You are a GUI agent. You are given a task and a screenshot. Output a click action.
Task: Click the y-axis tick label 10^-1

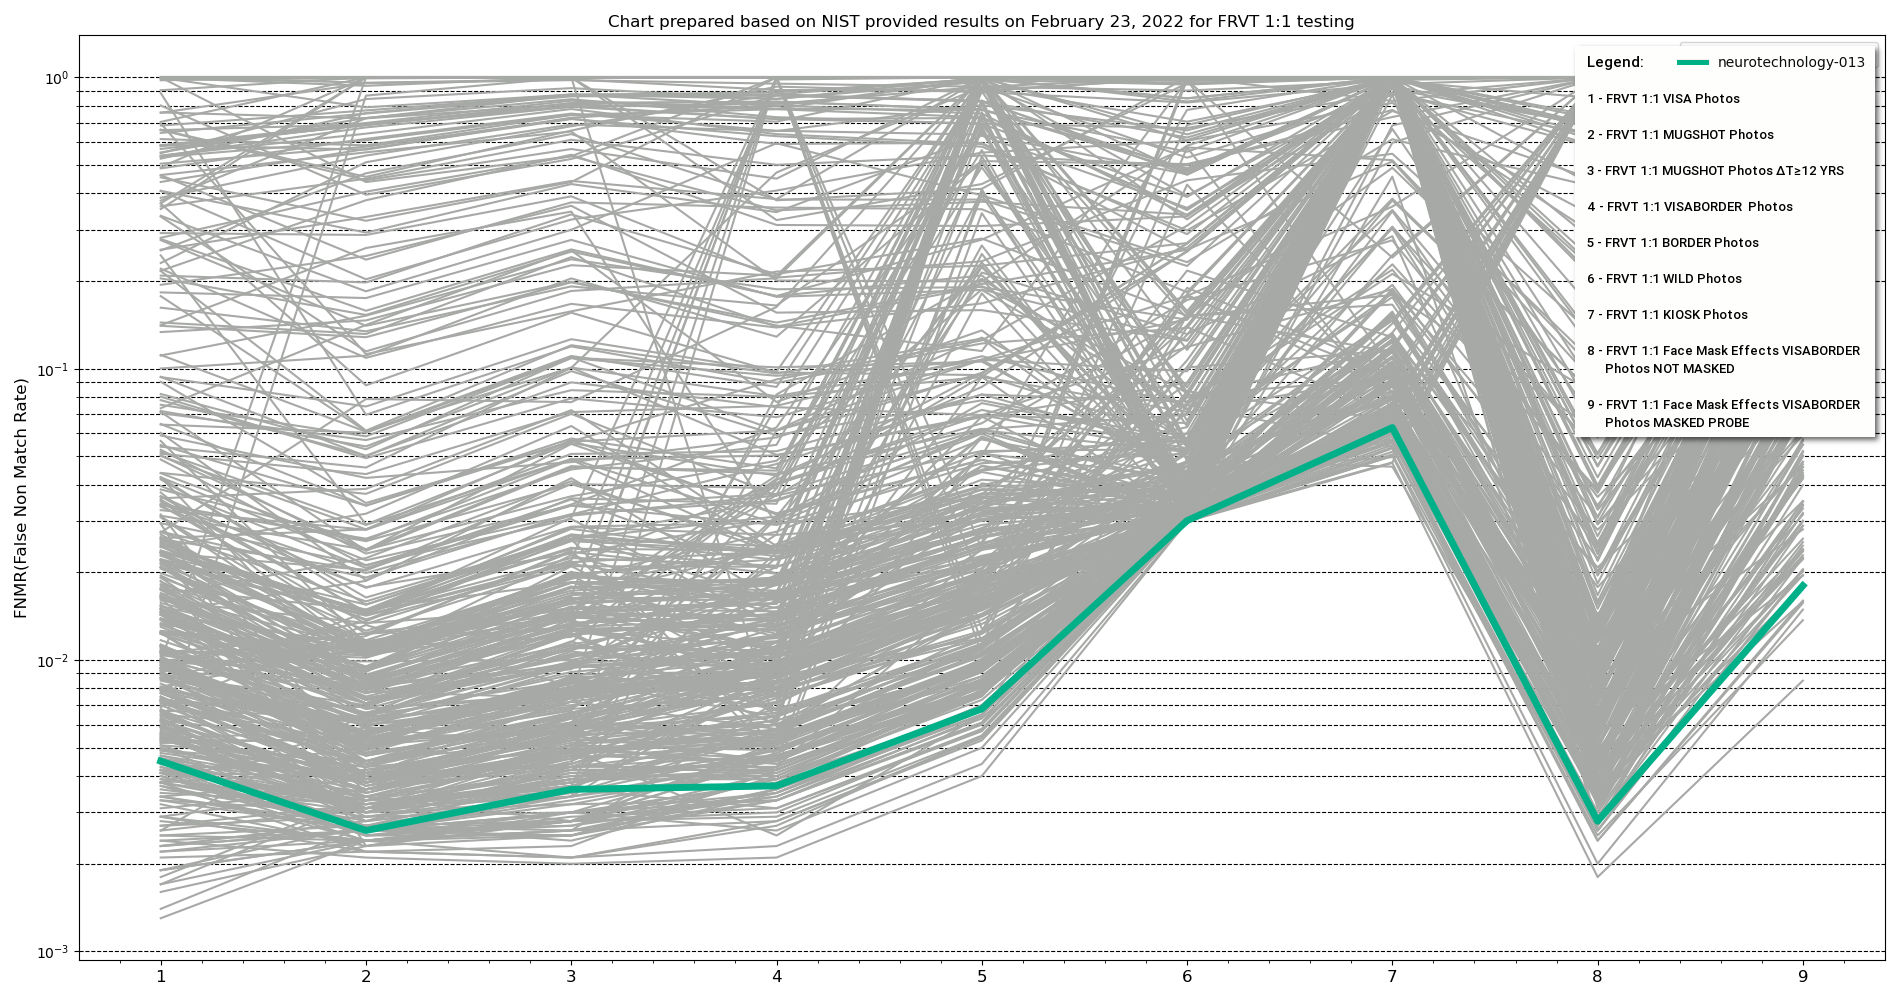click(x=52, y=368)
